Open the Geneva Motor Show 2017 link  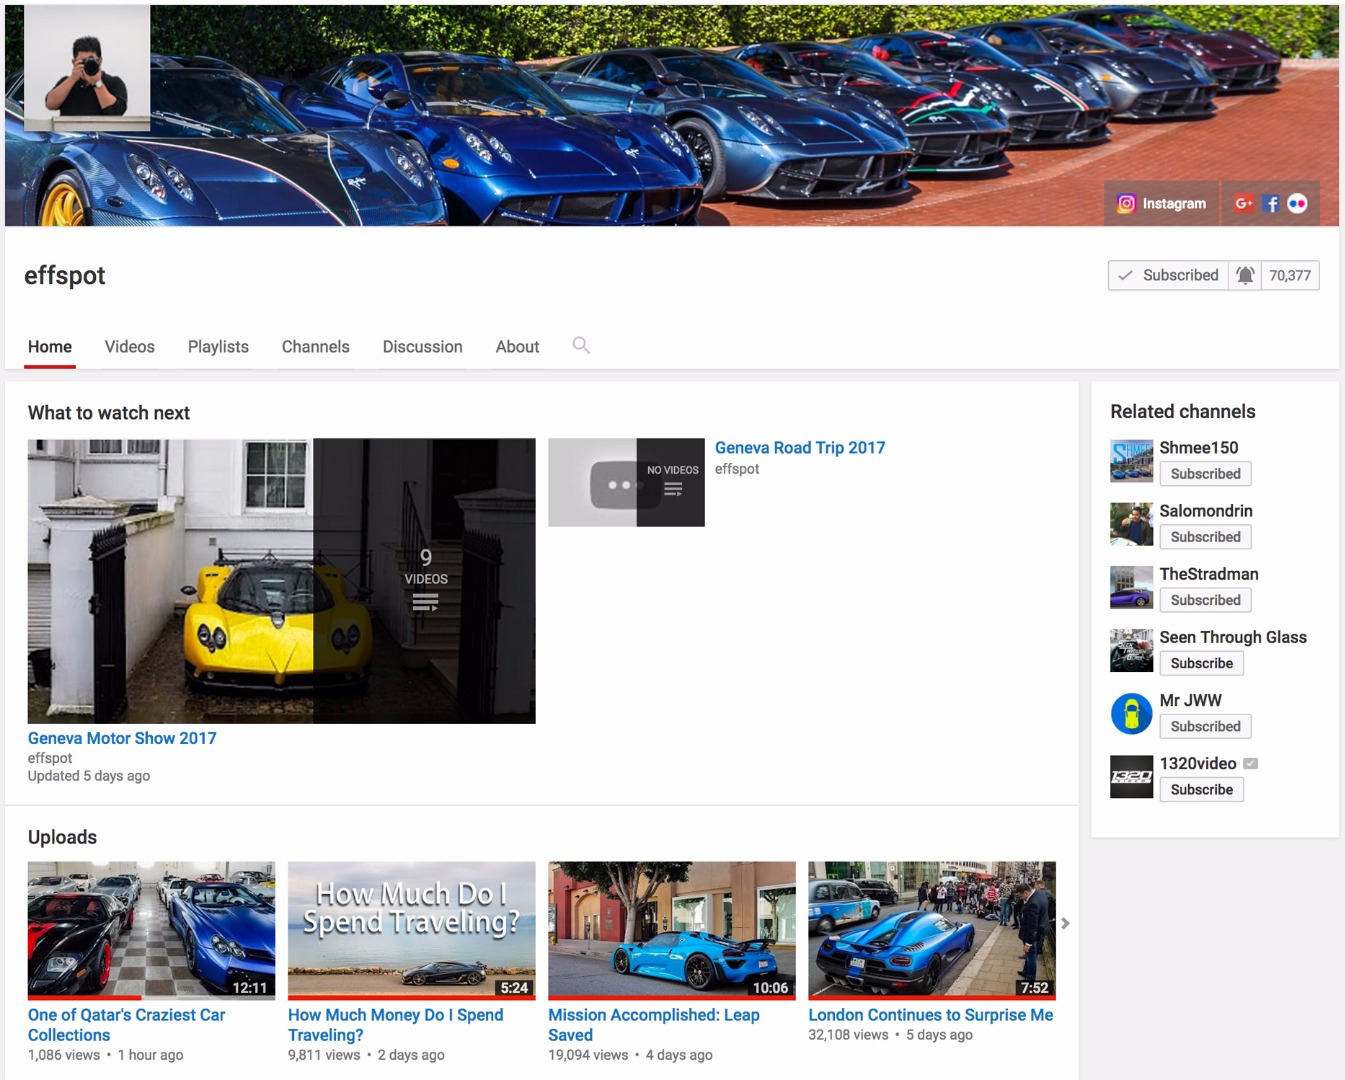[122, 738]
